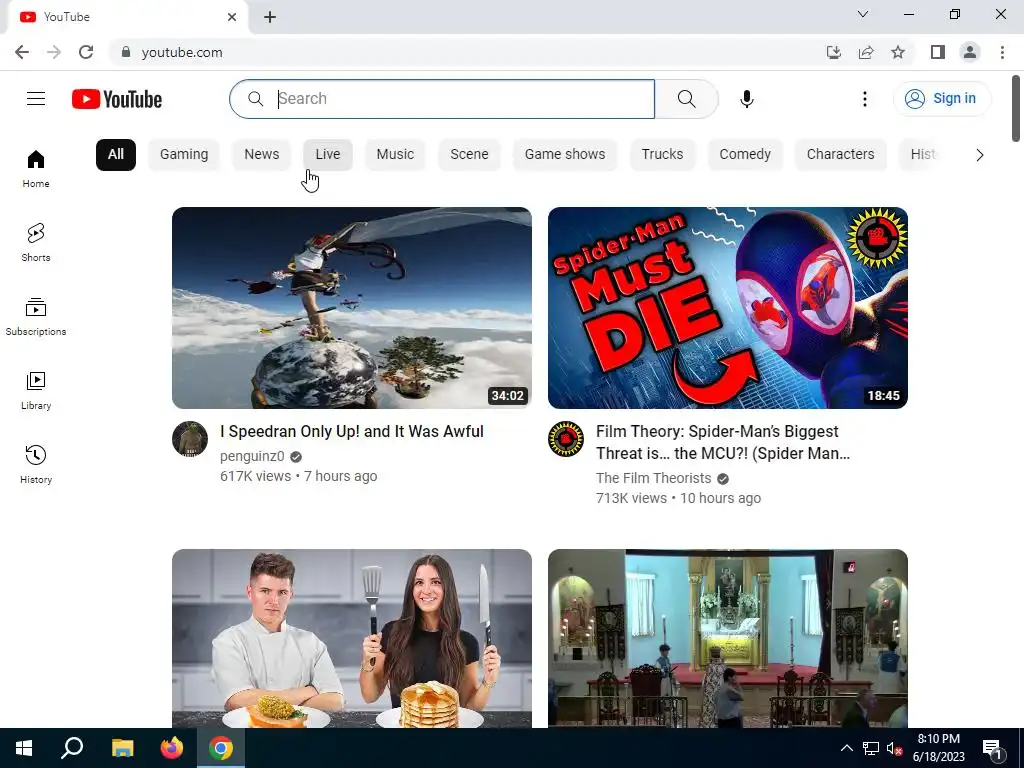
Task: Click the site padlock icon
Action: [126, 52]
